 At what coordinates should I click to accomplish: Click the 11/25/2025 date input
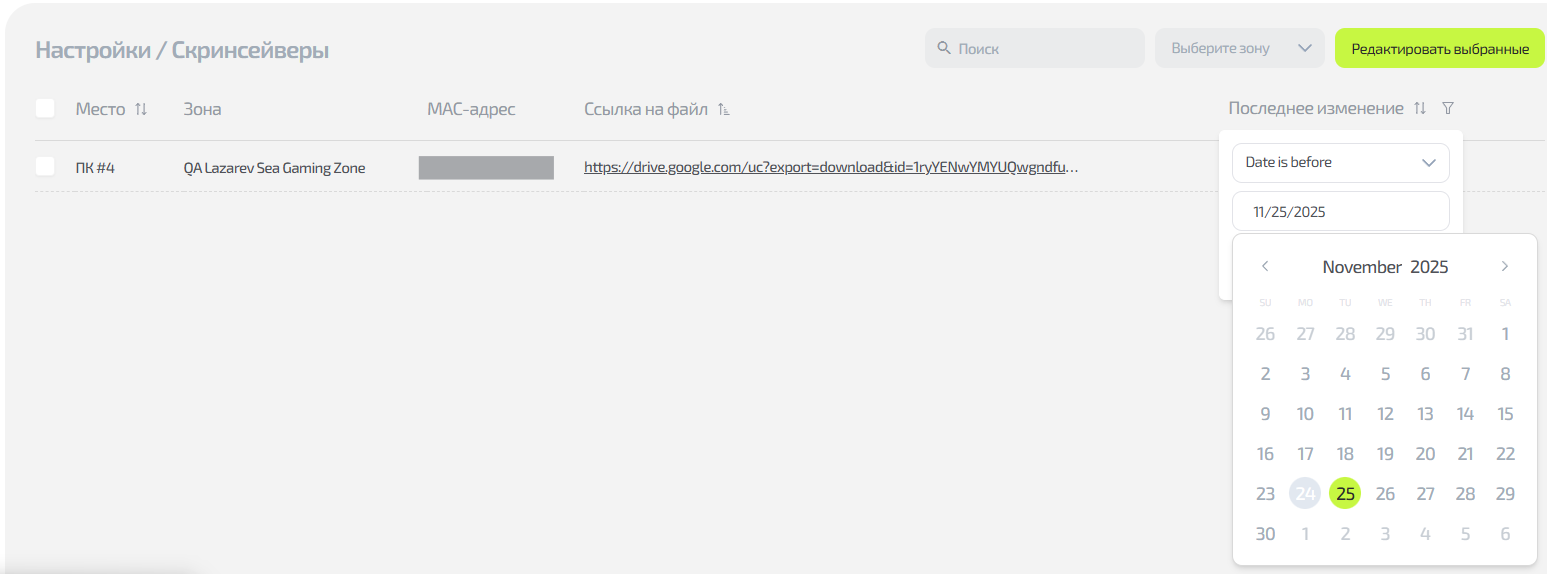1340,211
